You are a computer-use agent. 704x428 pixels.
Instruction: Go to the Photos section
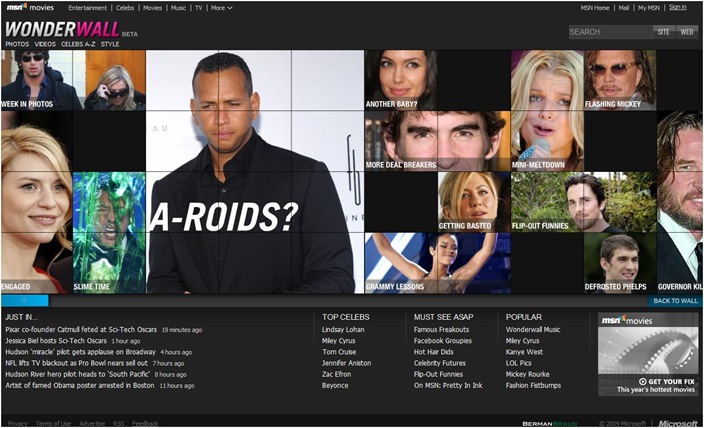17,44
